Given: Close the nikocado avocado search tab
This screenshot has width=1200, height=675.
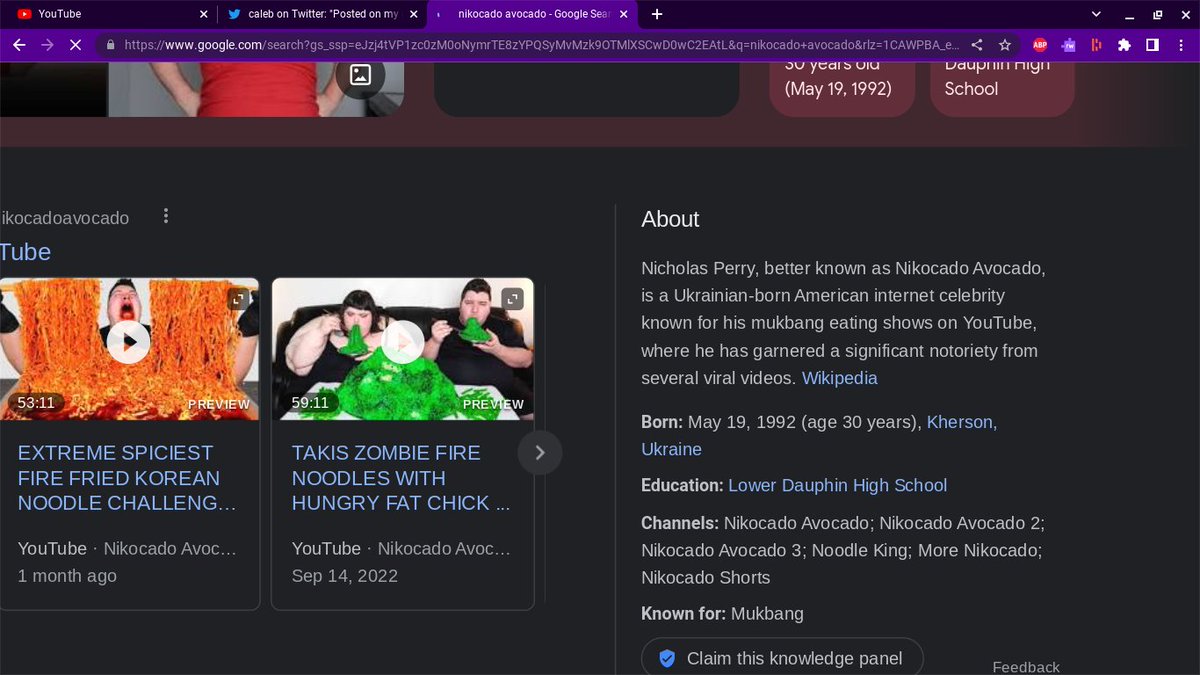Looking at the screenshot, I should [624, 14].
